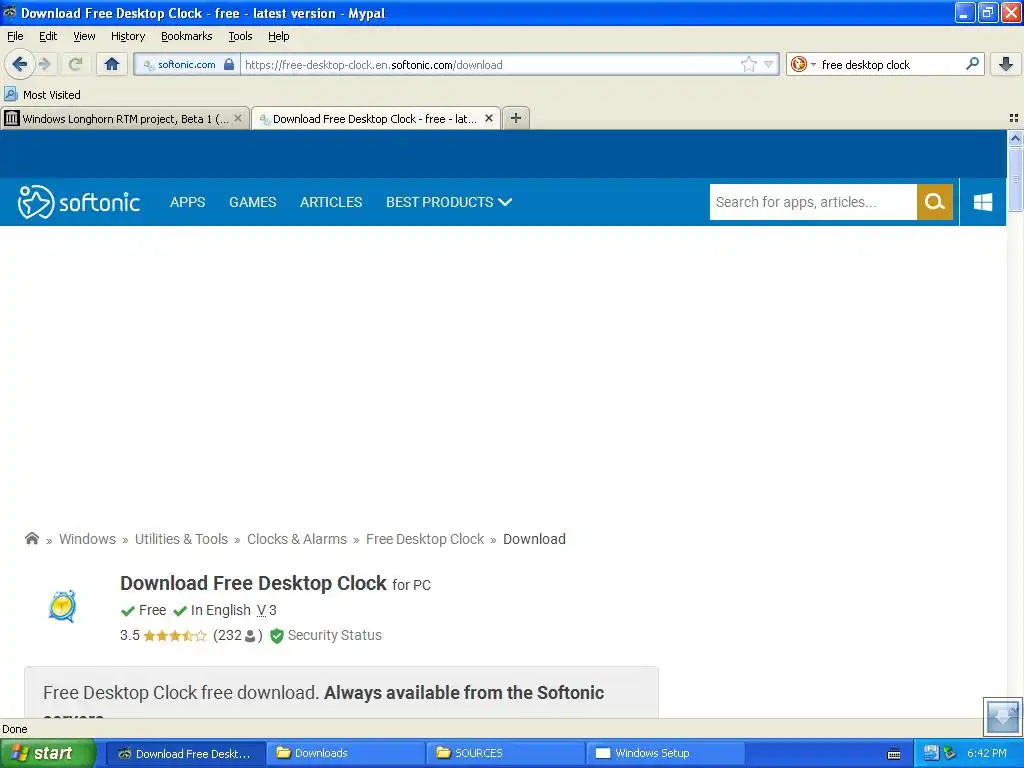Open the Tools menu

[240, 36]
